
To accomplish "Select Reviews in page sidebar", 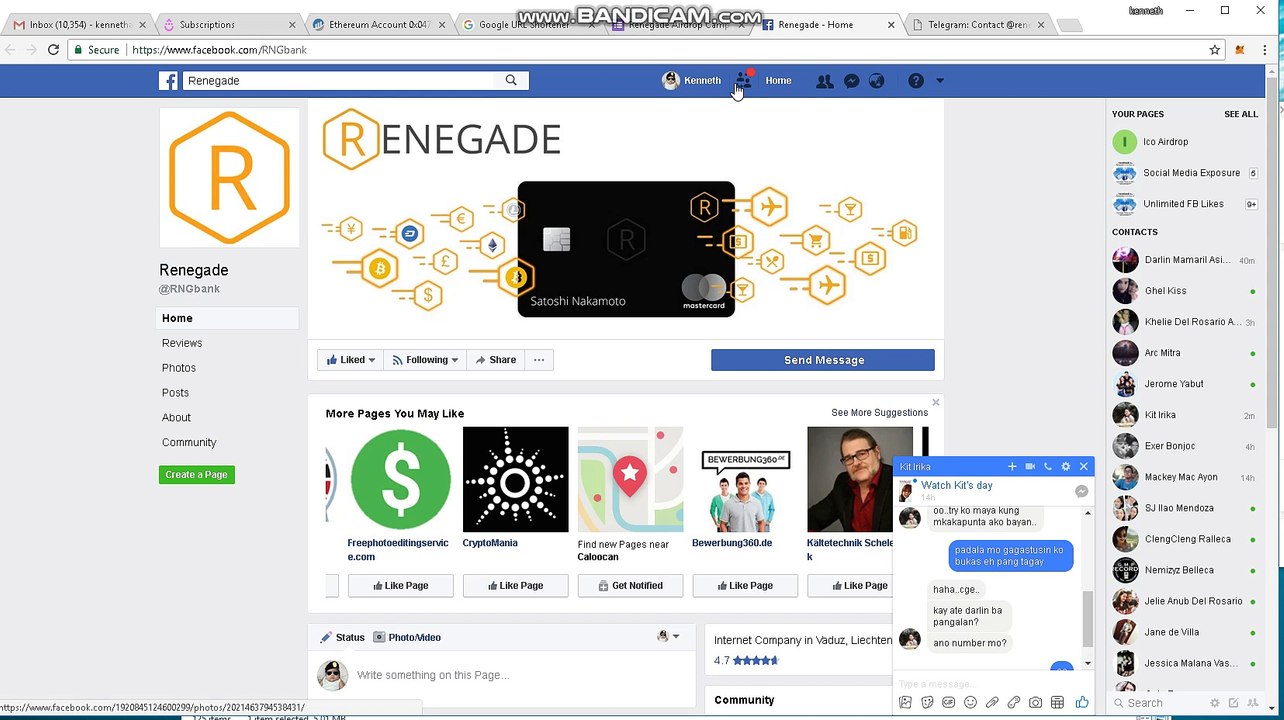I will [182, 343].
